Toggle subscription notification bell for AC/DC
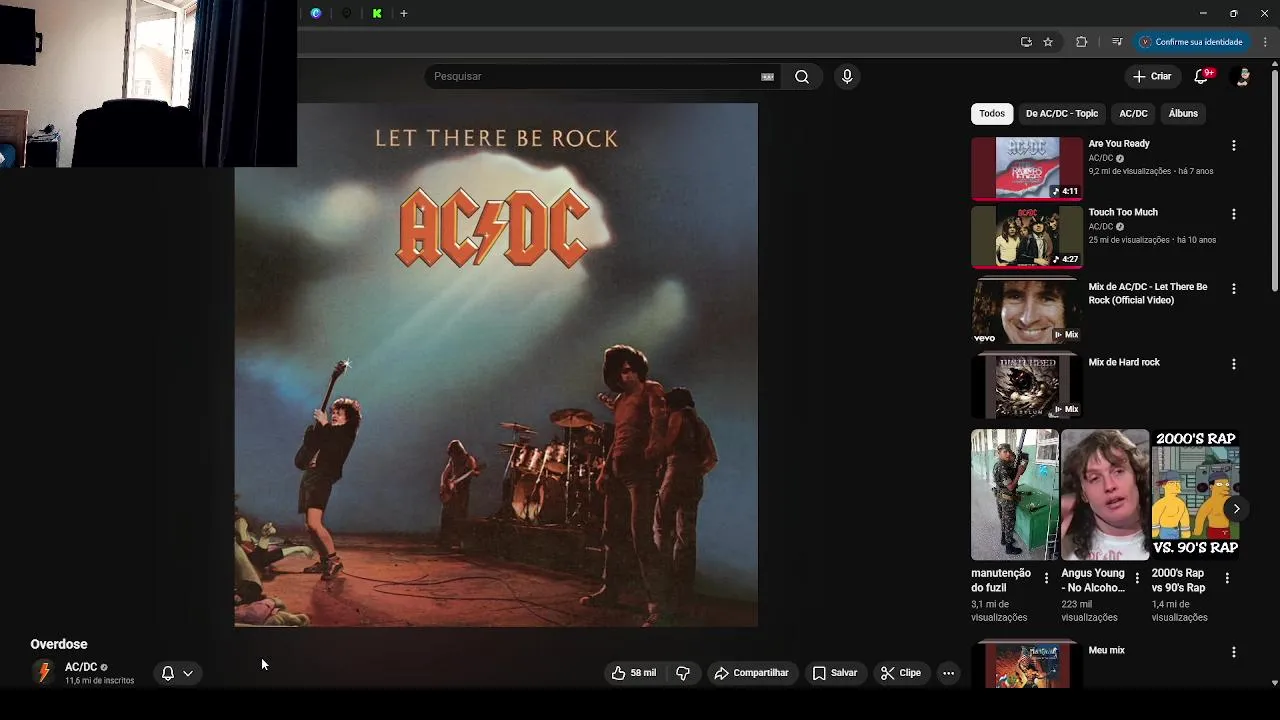Screen dimensions: 1280x720 pyautogui.click(x=168, y=673)
